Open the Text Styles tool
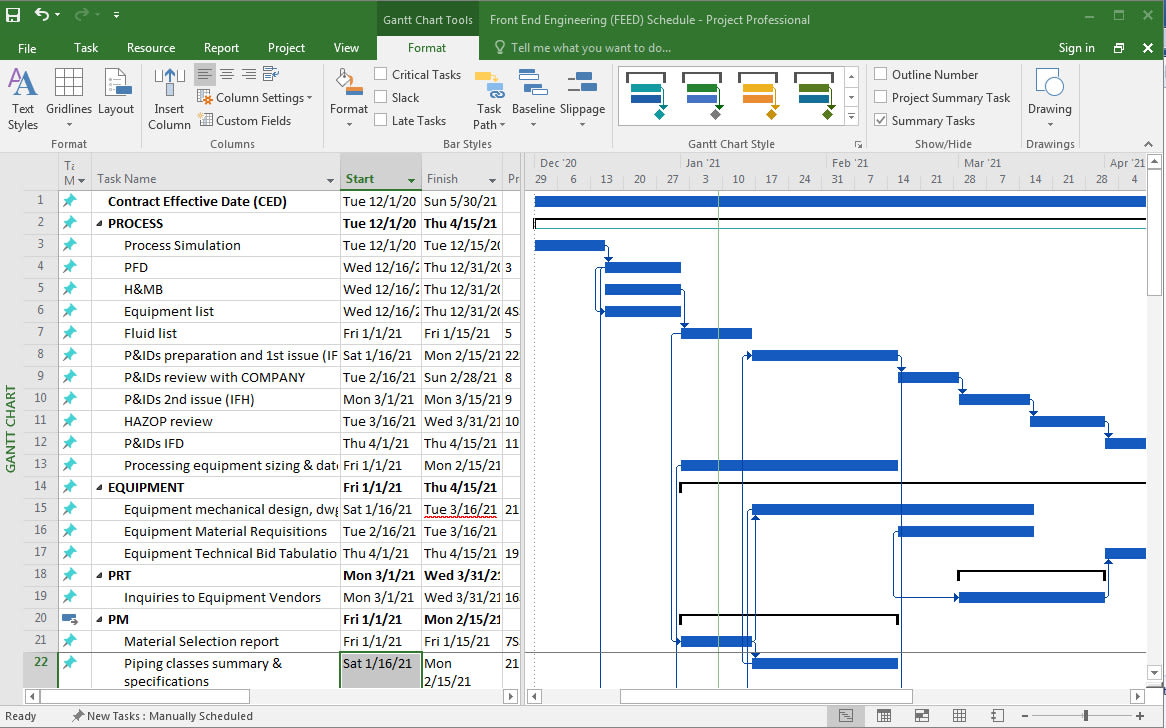The height and width of the screenshot is (728, 1166). [x=22, y=100]
